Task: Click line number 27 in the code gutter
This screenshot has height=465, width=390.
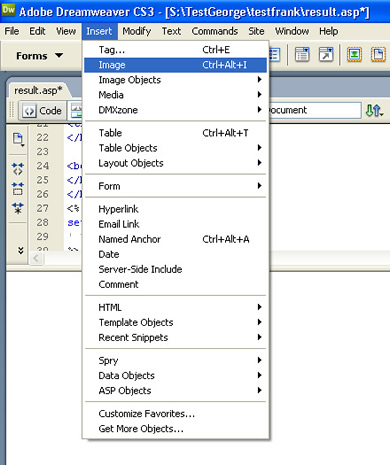Action: (x=43, y=208)
